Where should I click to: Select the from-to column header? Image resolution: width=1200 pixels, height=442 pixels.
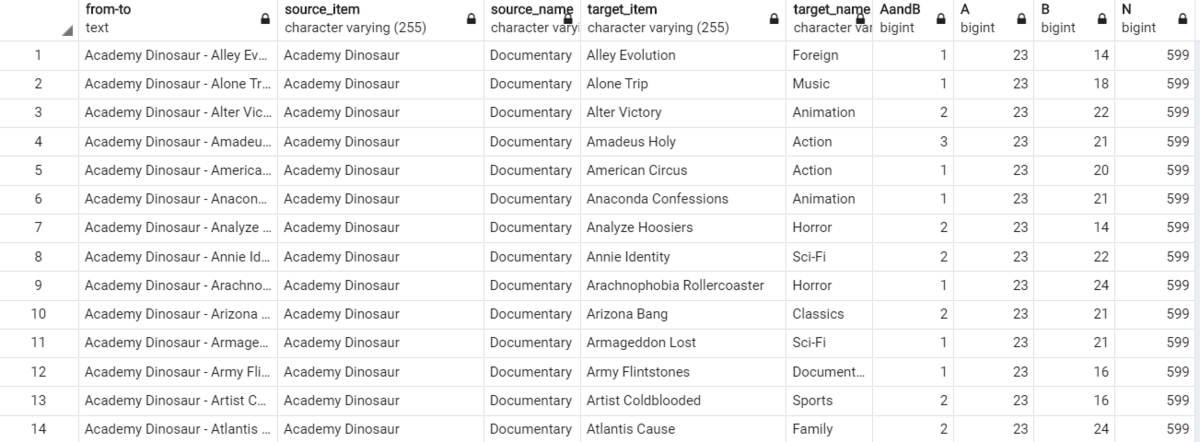click(x=178, y=20)
